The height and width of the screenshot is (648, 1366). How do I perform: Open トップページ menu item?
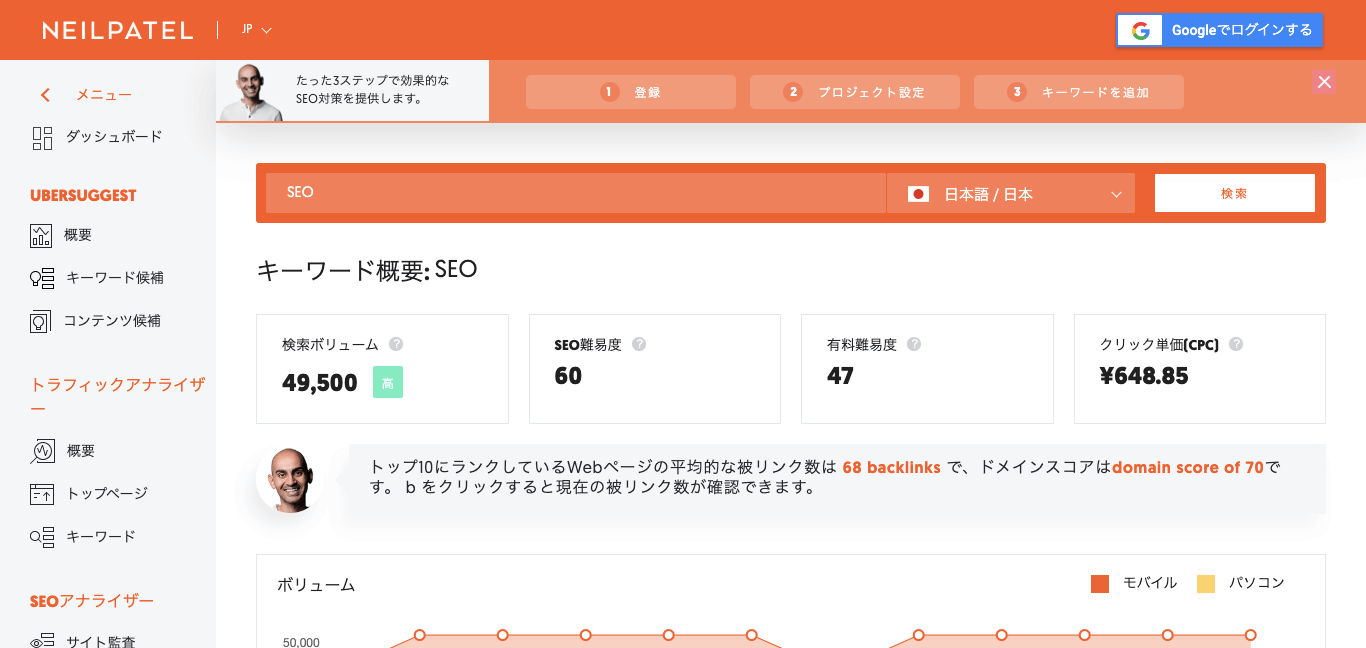(89, 494)
